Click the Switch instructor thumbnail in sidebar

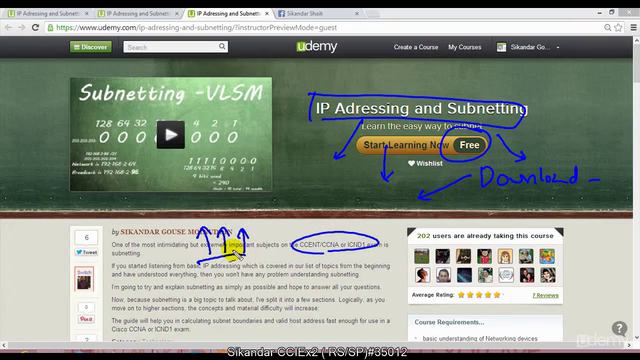[x=84, y=279]
